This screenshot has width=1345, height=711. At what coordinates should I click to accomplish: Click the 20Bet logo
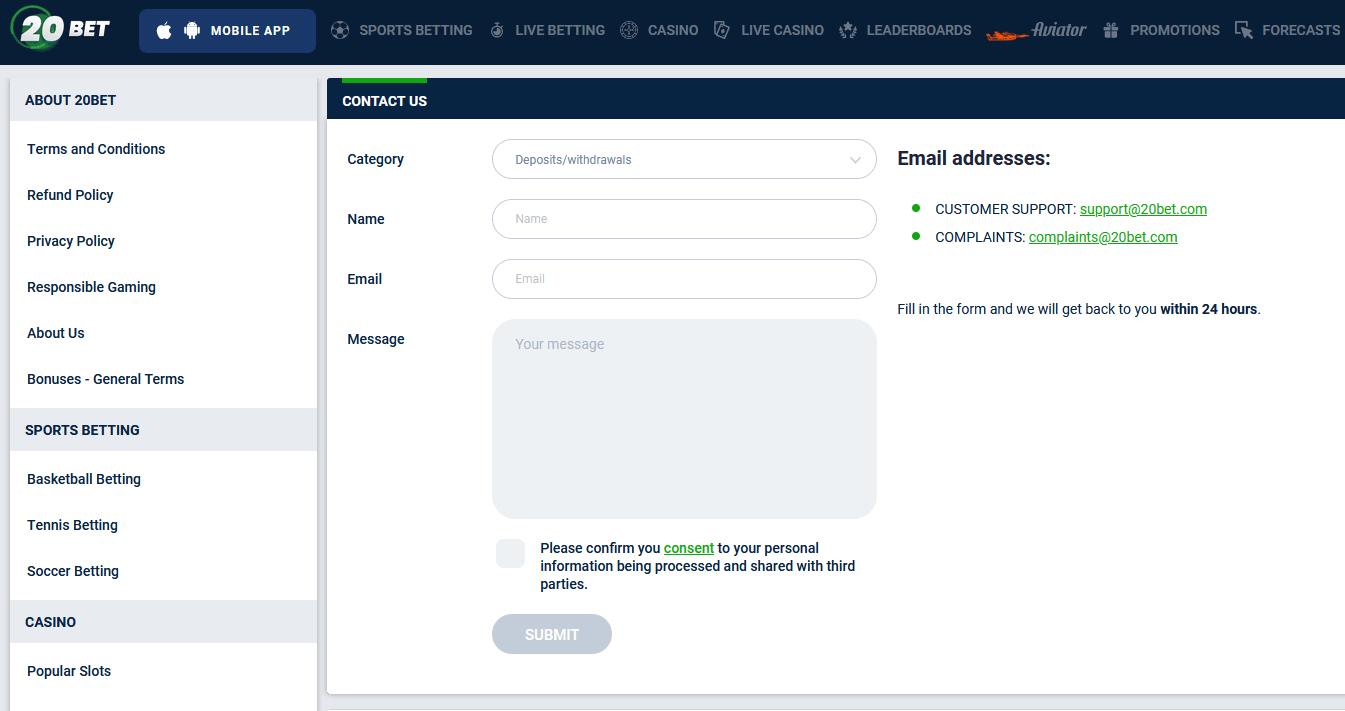coord(60,28)
